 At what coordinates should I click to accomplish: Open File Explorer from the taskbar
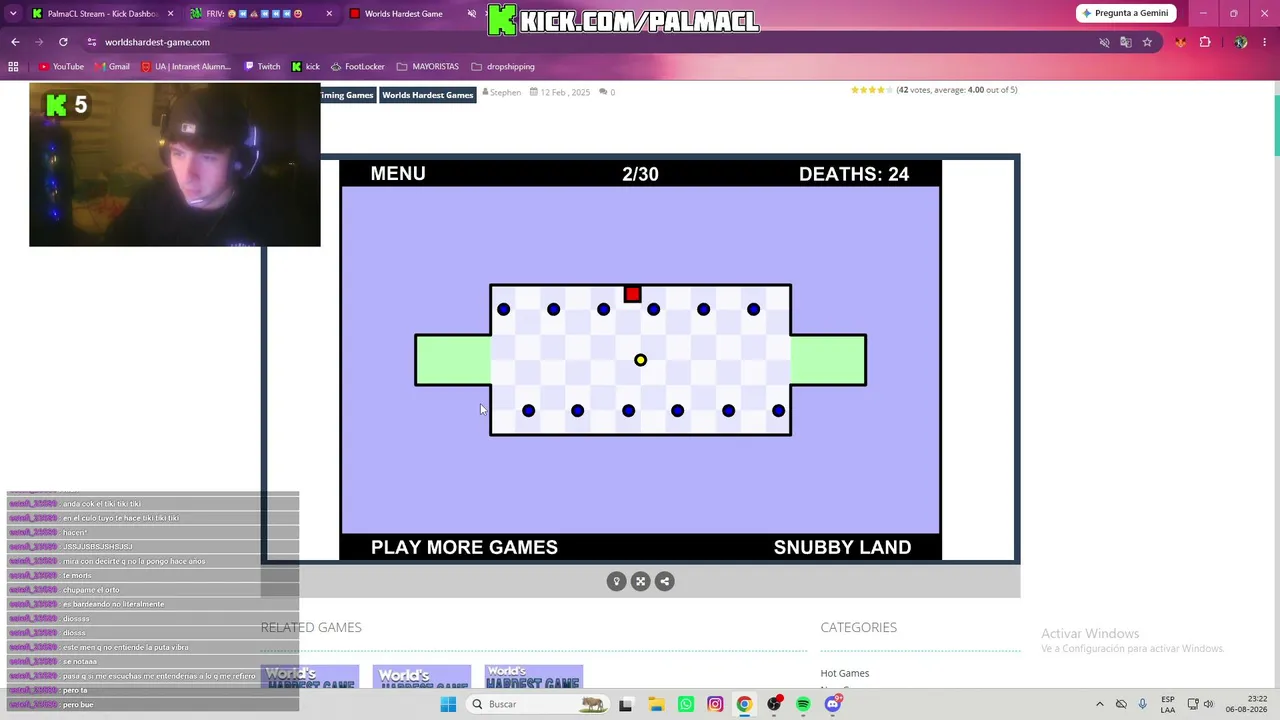[656, 704]
